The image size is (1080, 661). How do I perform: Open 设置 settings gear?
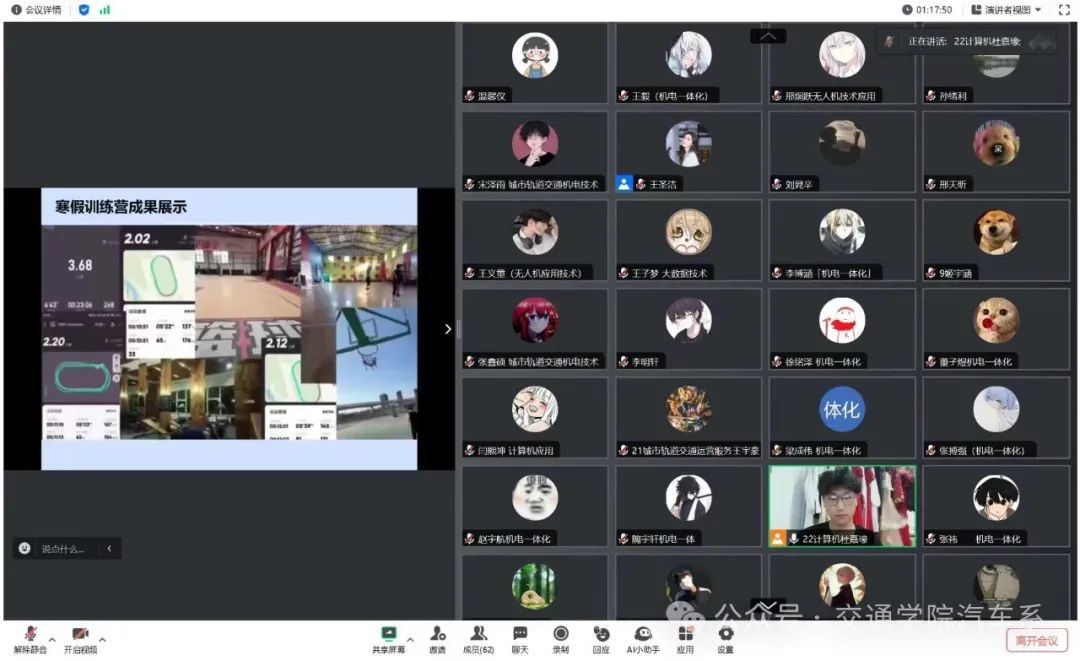click(725, 634)
